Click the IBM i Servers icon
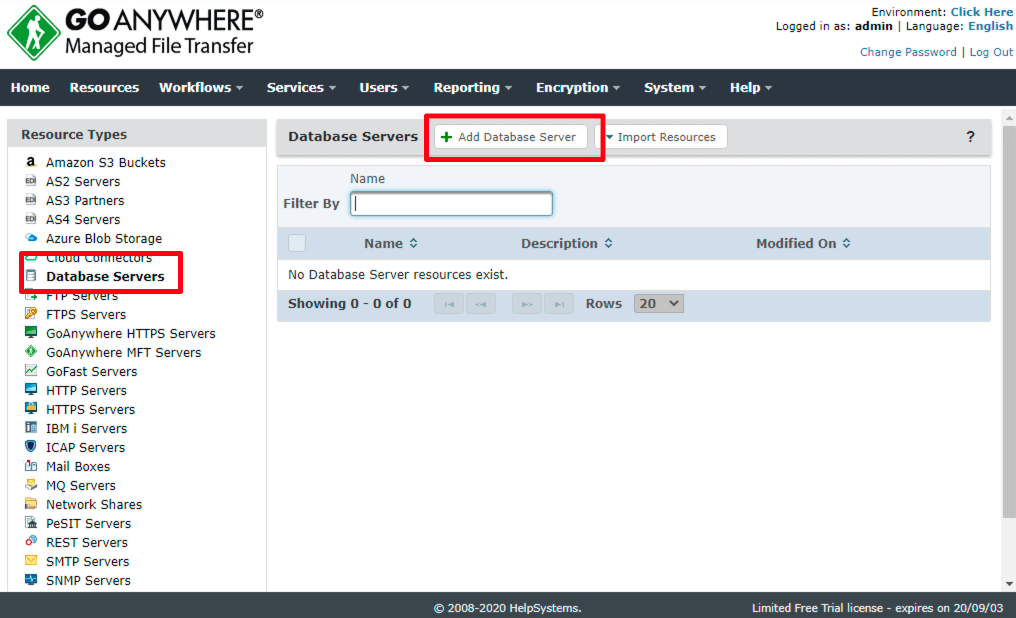 [30, 428]
